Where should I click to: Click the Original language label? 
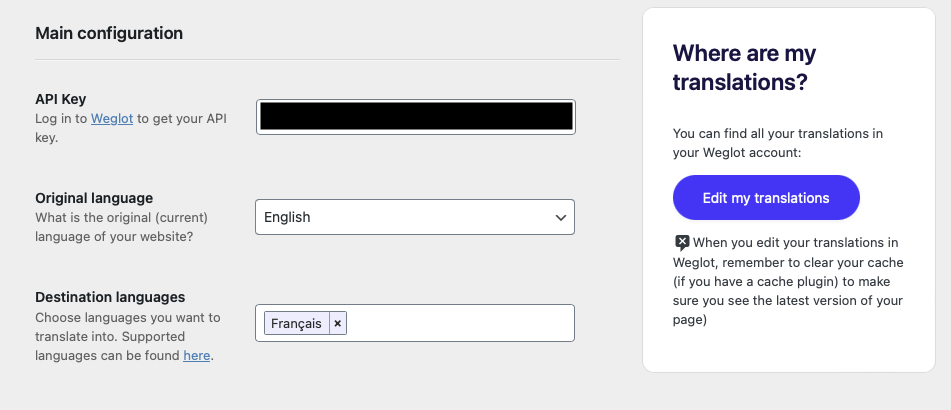[94, 198]
